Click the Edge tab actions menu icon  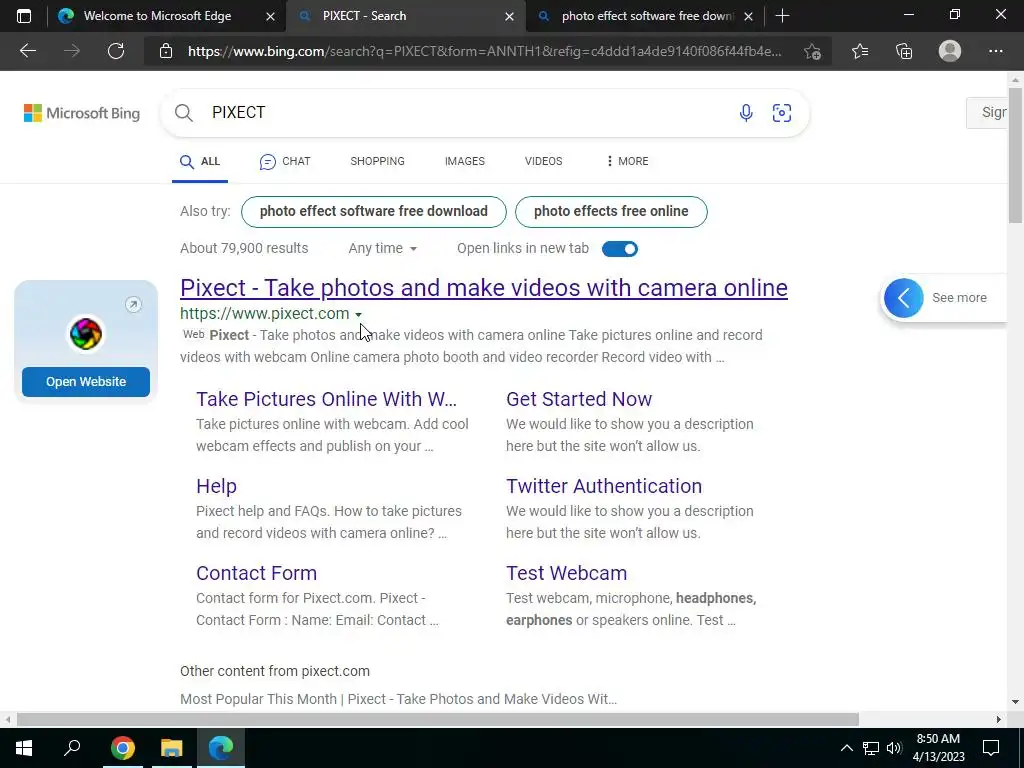click(24, 16)
